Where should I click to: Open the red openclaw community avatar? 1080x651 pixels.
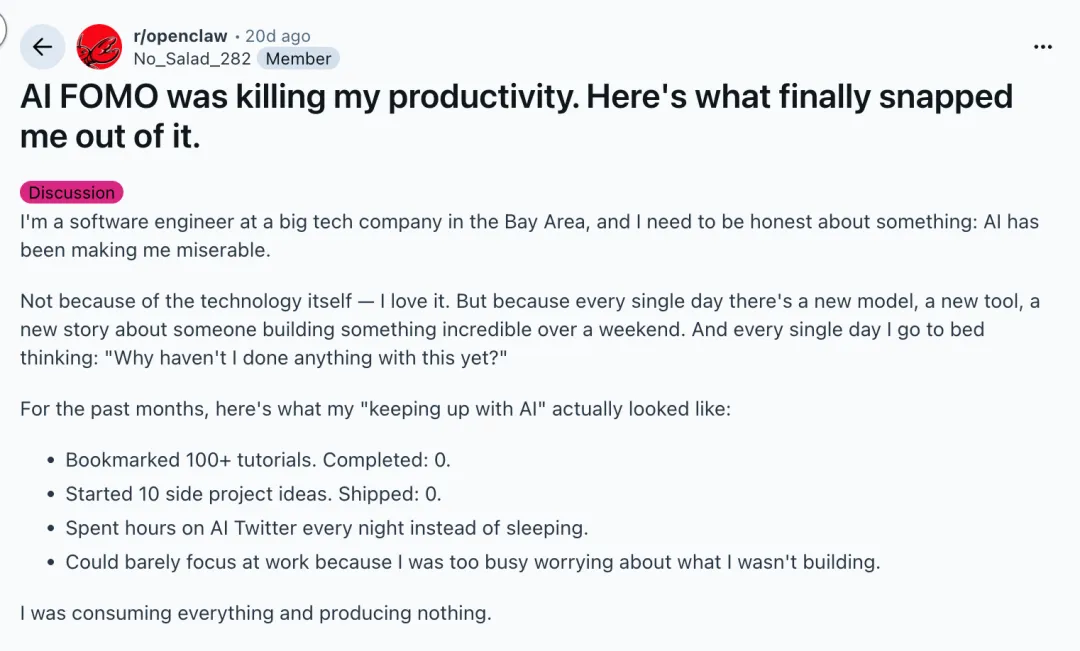tap(99, 47)
